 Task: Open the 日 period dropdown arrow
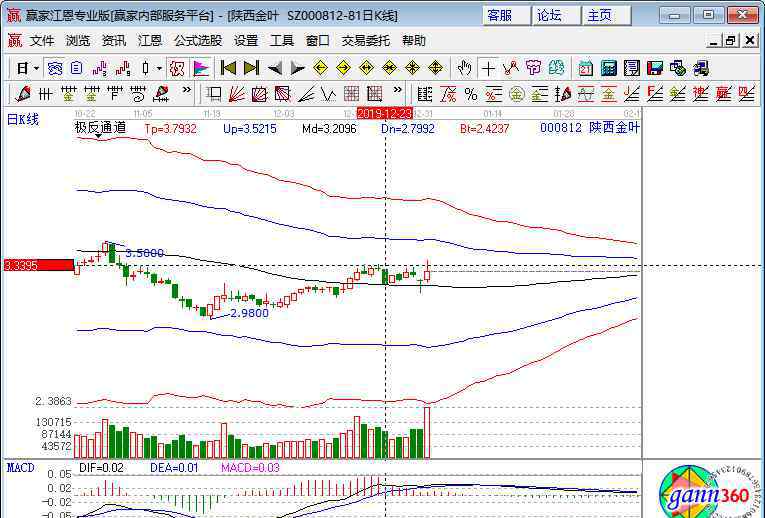click(37, 69)
